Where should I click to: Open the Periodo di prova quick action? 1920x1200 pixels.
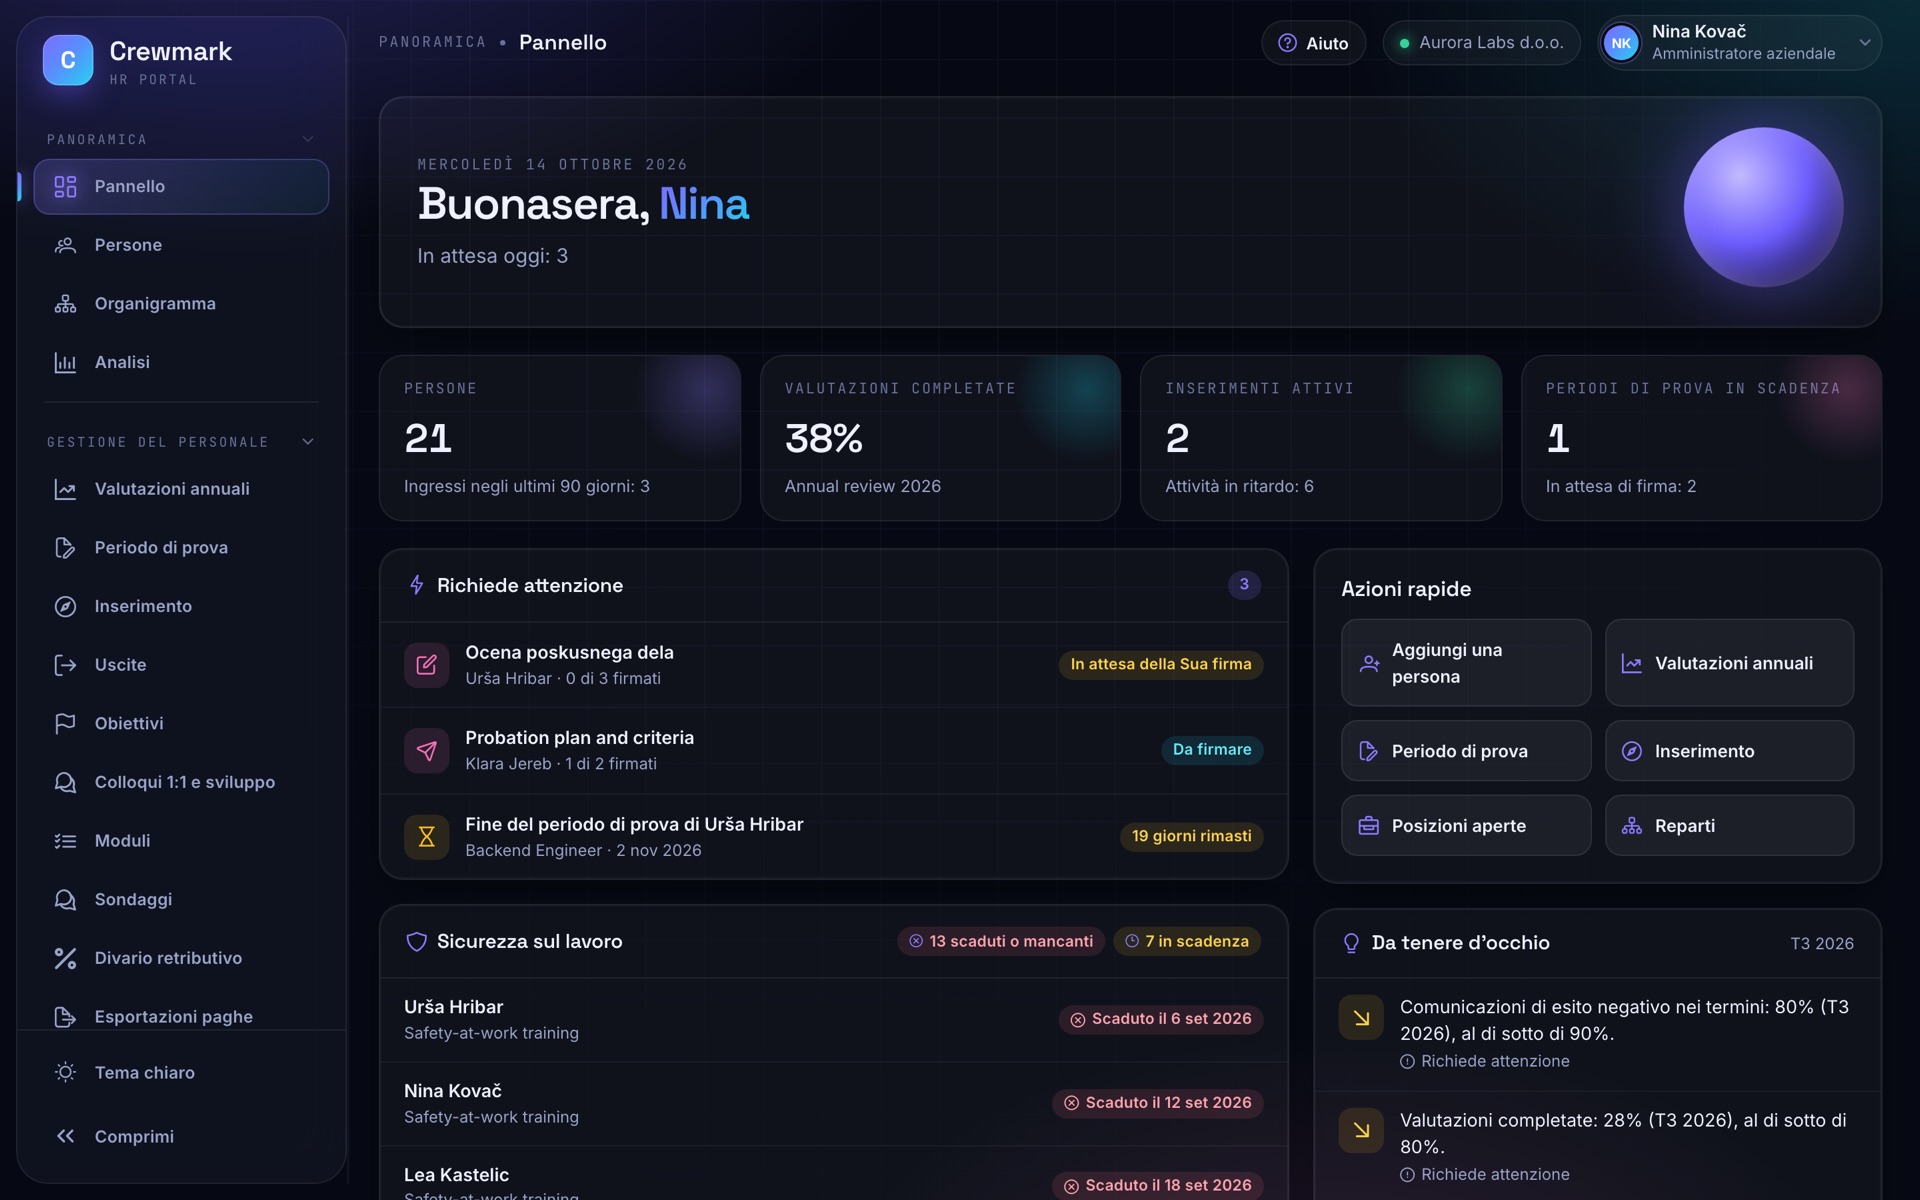[1466, 751]
